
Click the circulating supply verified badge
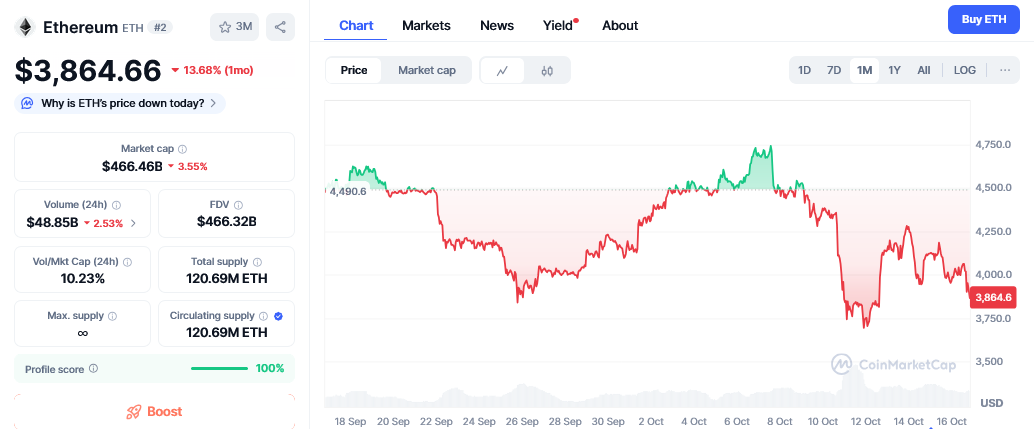tap(278, 316)
